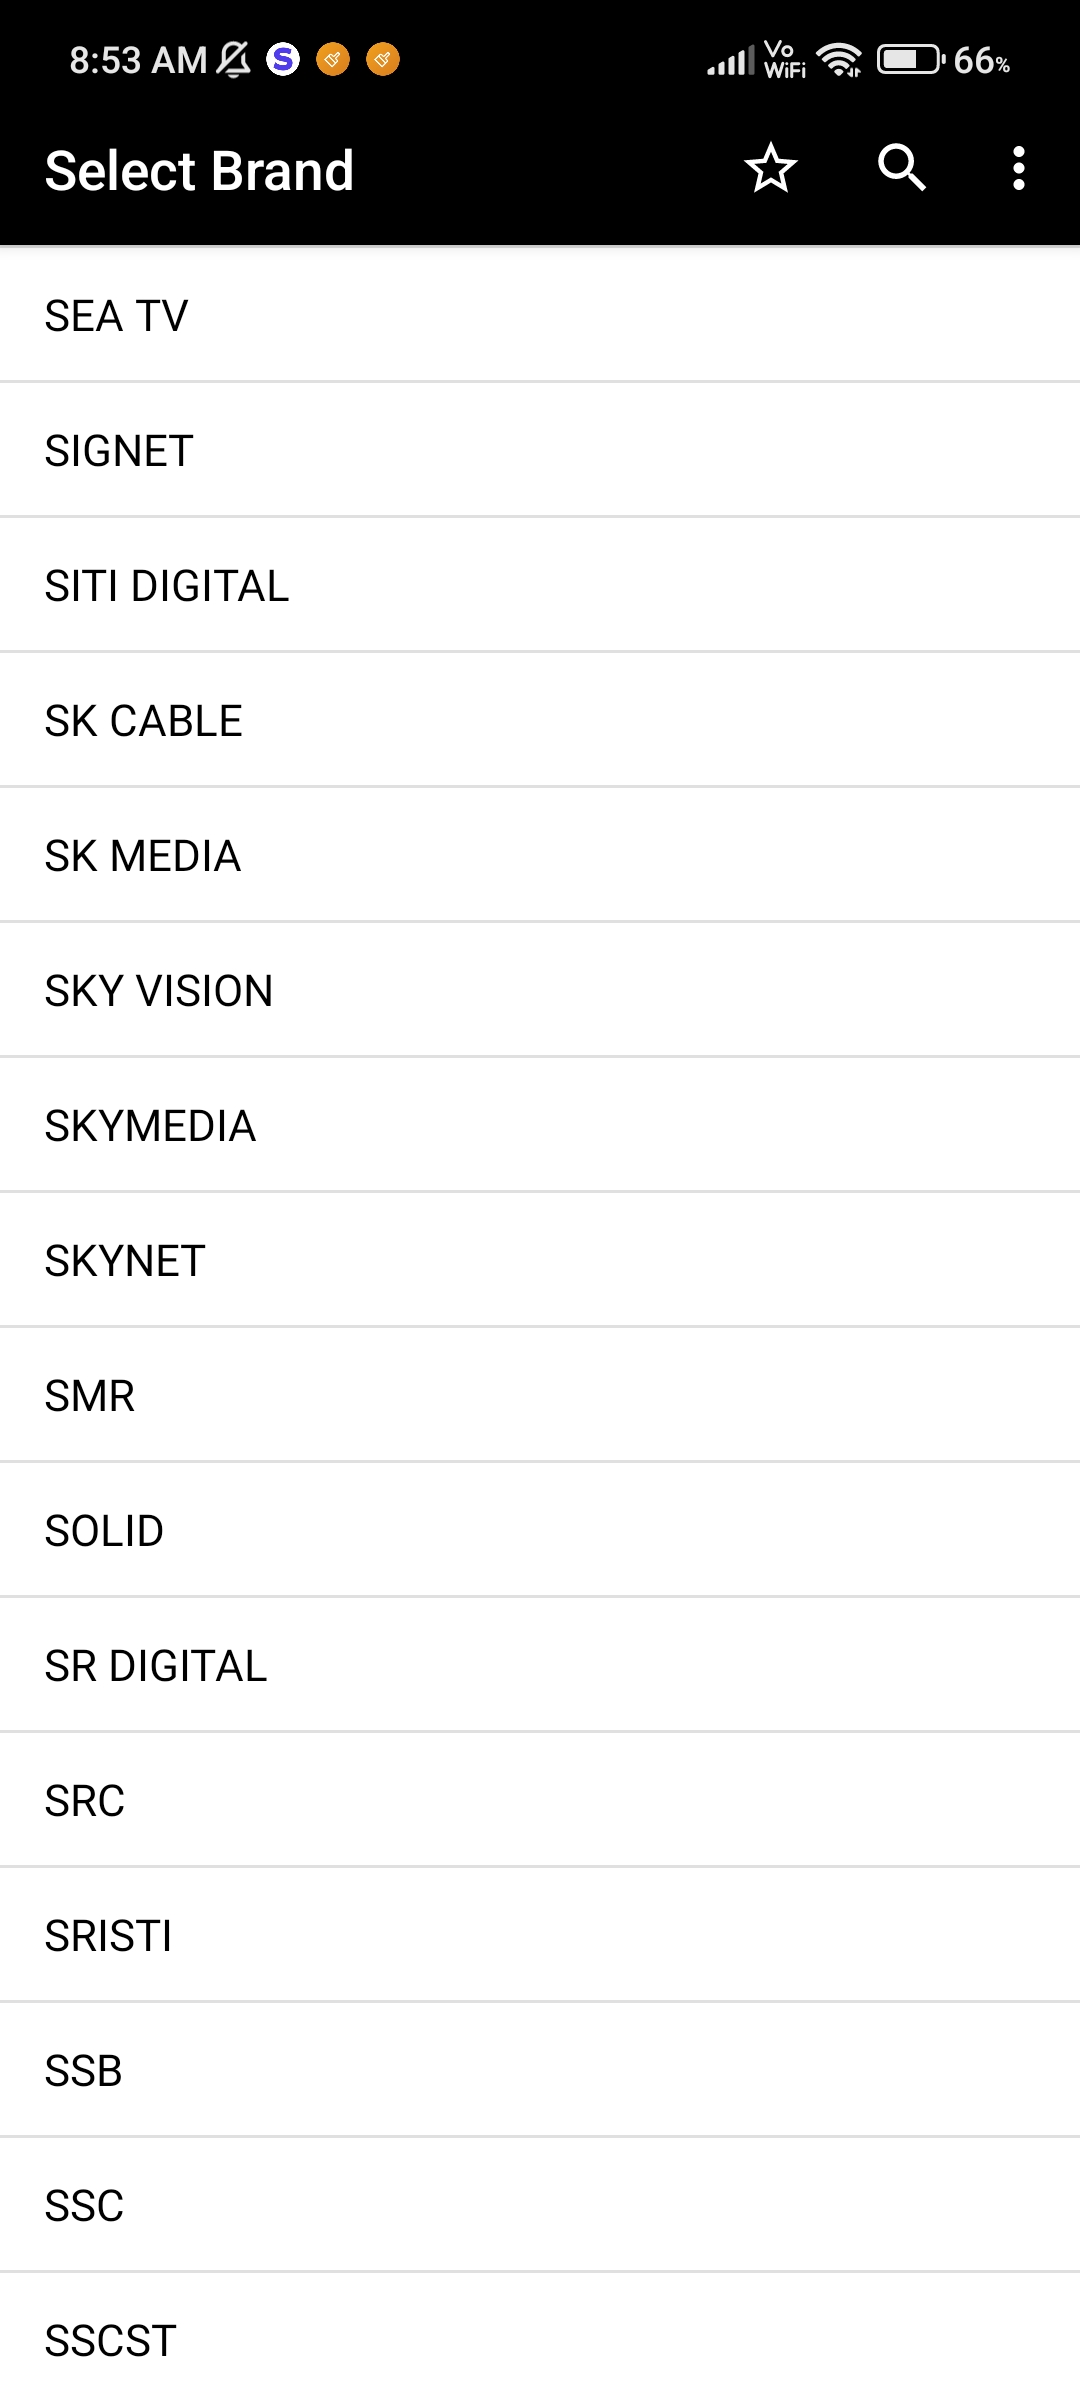The width and height of the screenshot is (1080, 2400).
Task: Tap the muted bell notification icon
Action: (x=234, y=60)
